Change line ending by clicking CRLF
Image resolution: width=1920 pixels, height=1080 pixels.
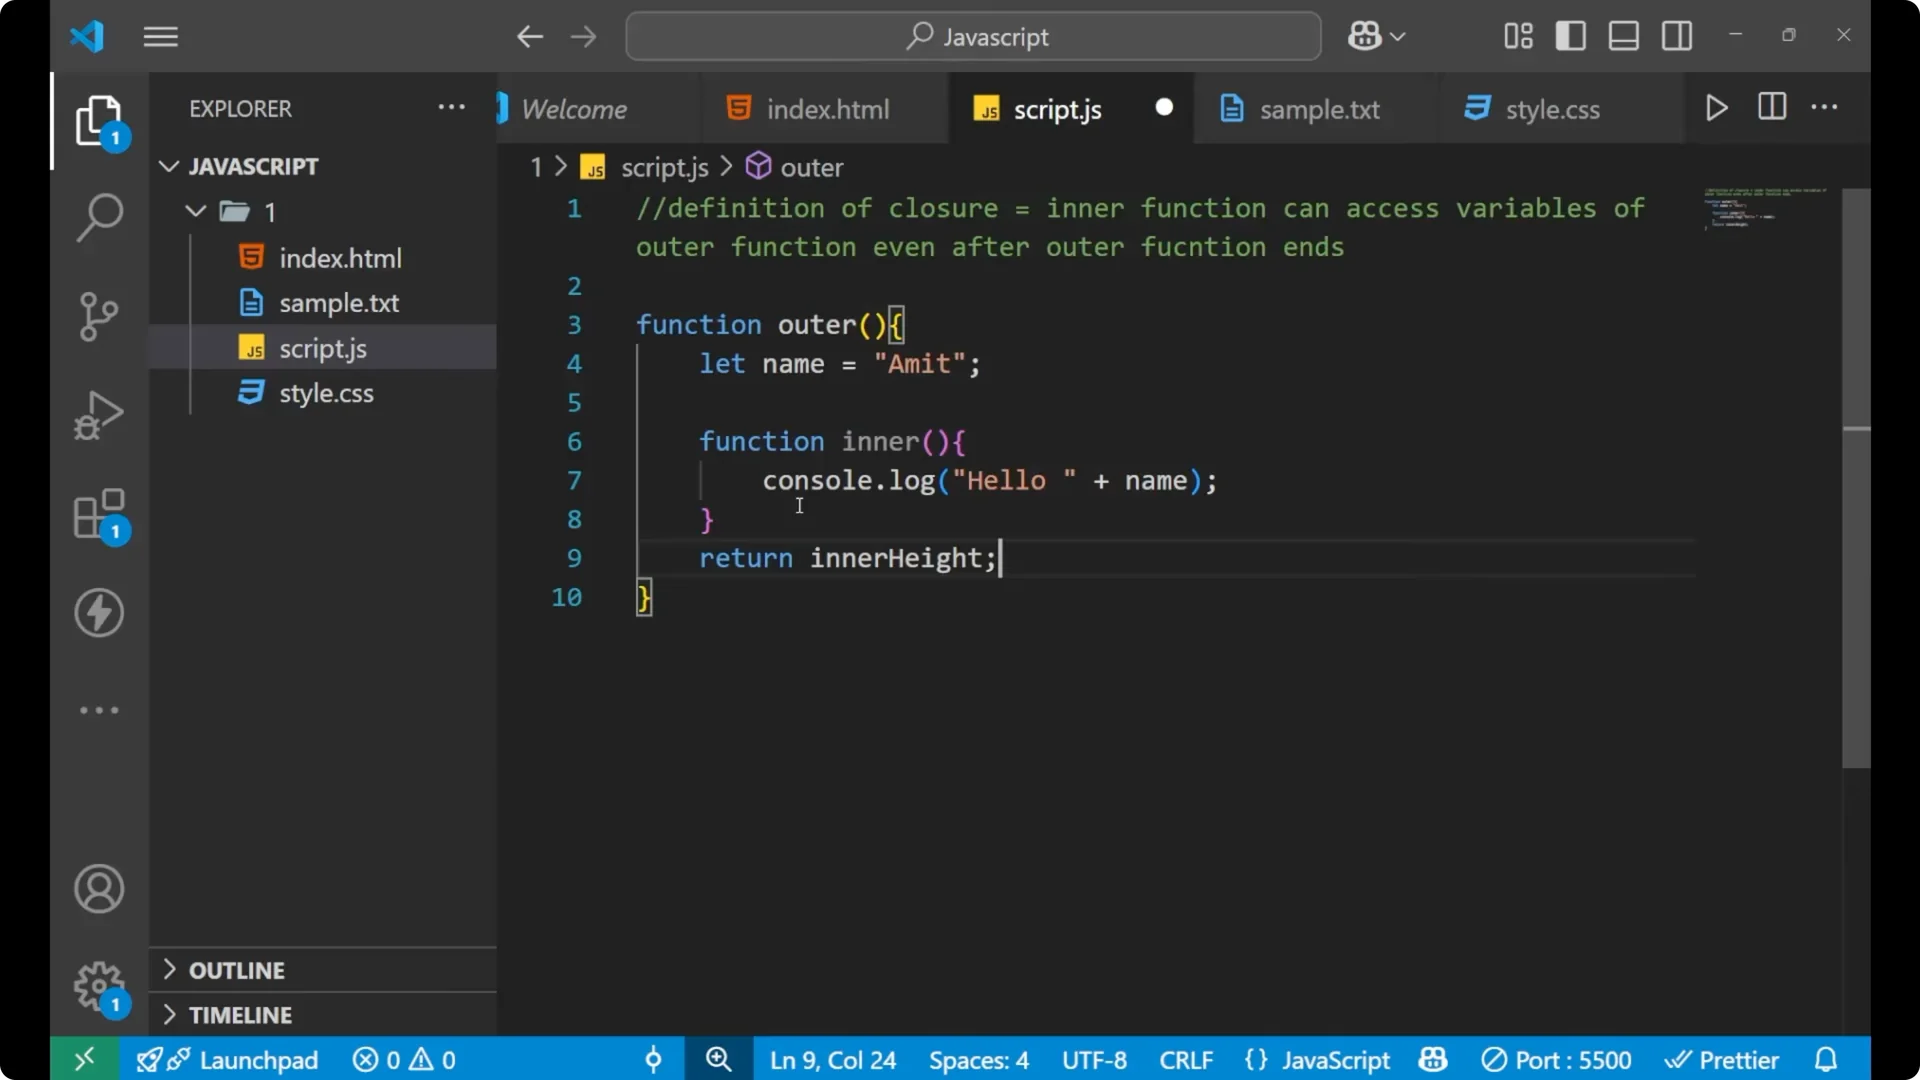1186,1059
